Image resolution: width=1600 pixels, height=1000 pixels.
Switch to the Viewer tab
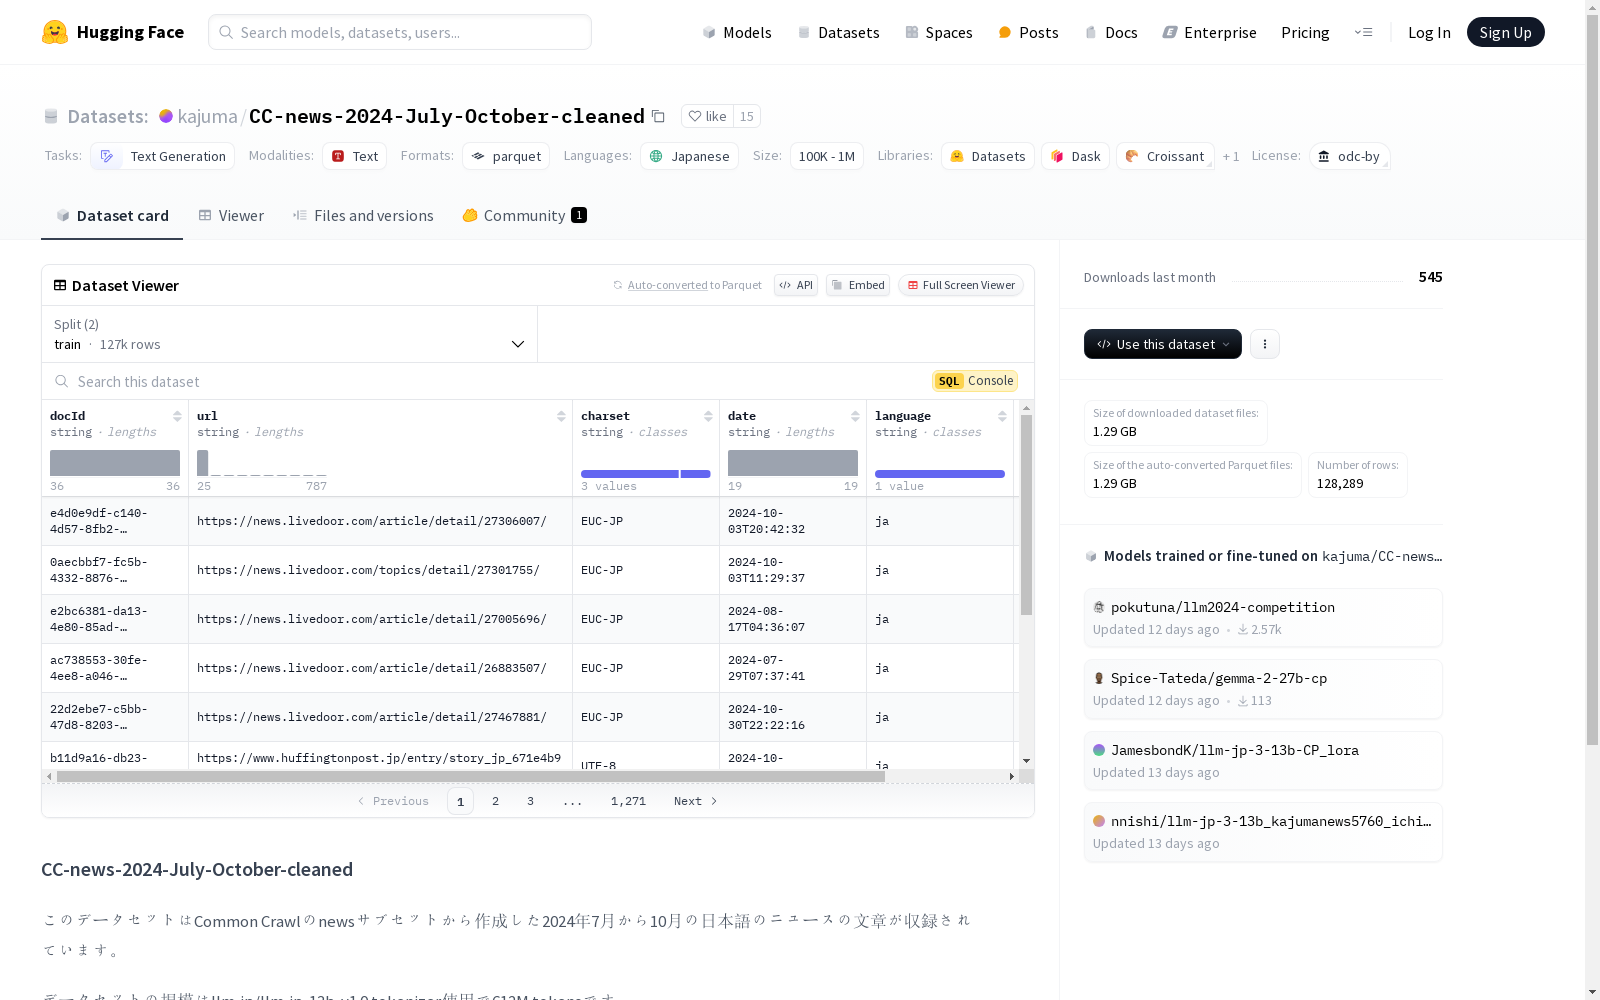(x=231, y=216)
